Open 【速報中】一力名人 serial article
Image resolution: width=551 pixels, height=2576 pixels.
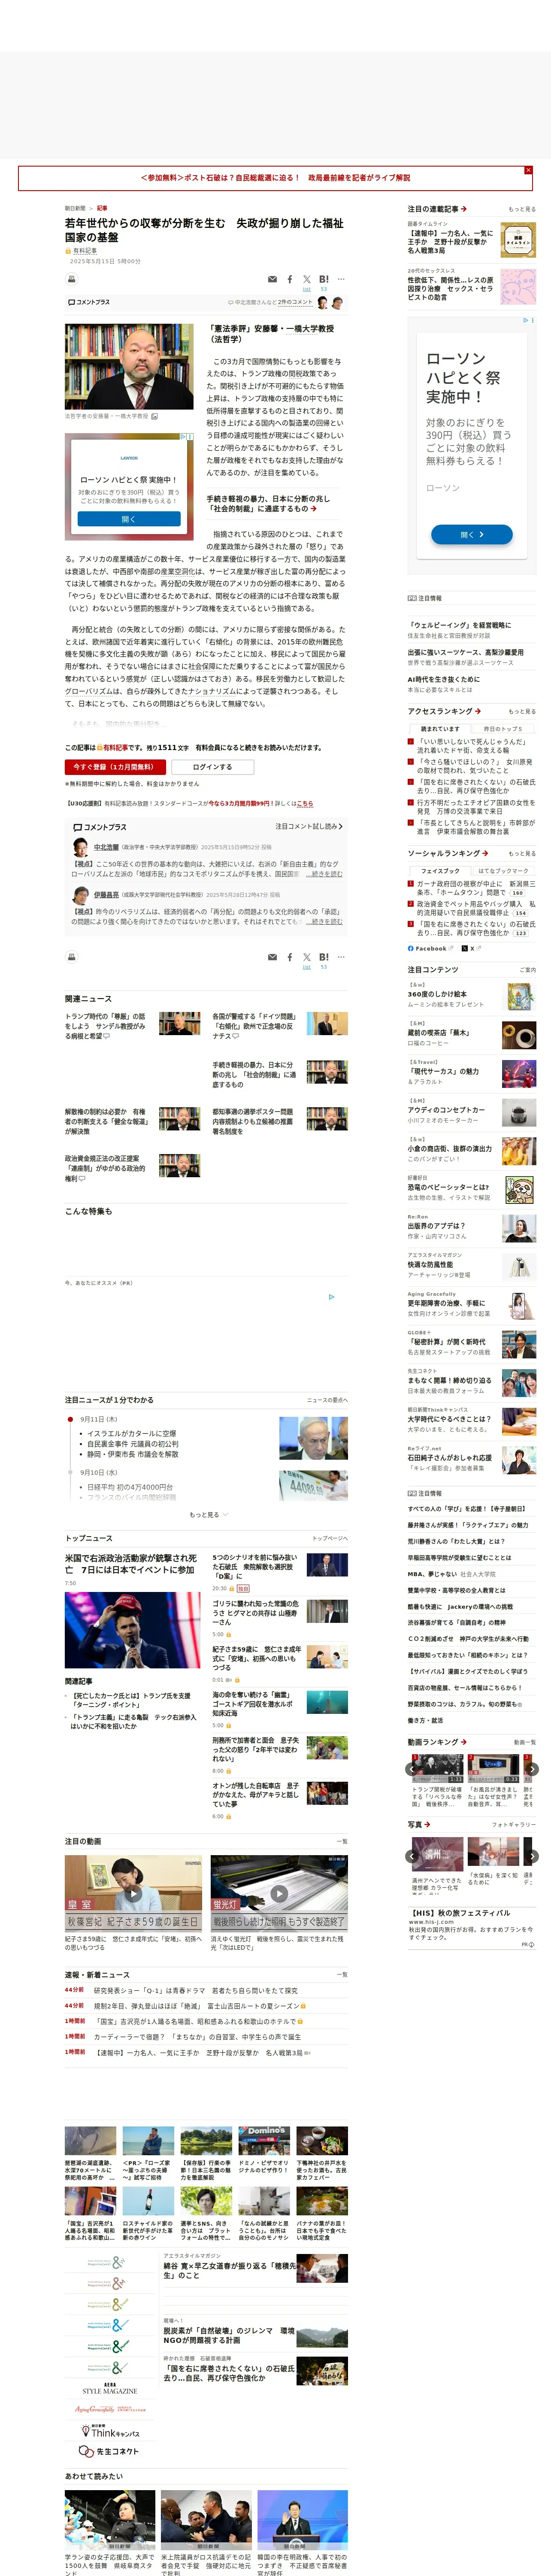pyautogui.click(x=450, y=241)
